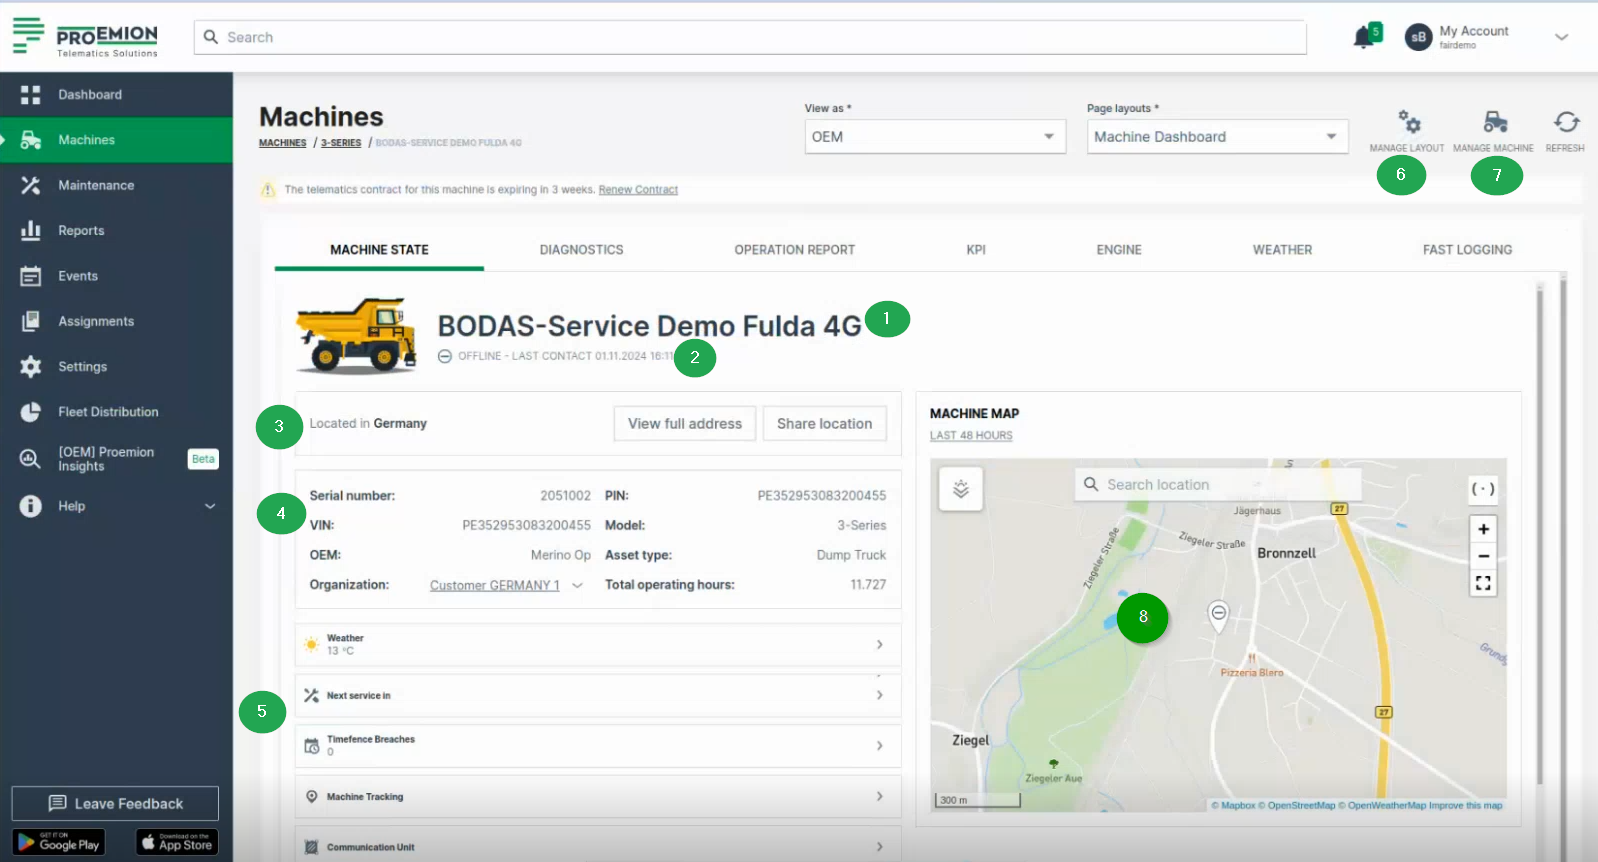1598x862 pixels.
Task: Click the Manage Machine tractor icon
Action: [1494, 123]
